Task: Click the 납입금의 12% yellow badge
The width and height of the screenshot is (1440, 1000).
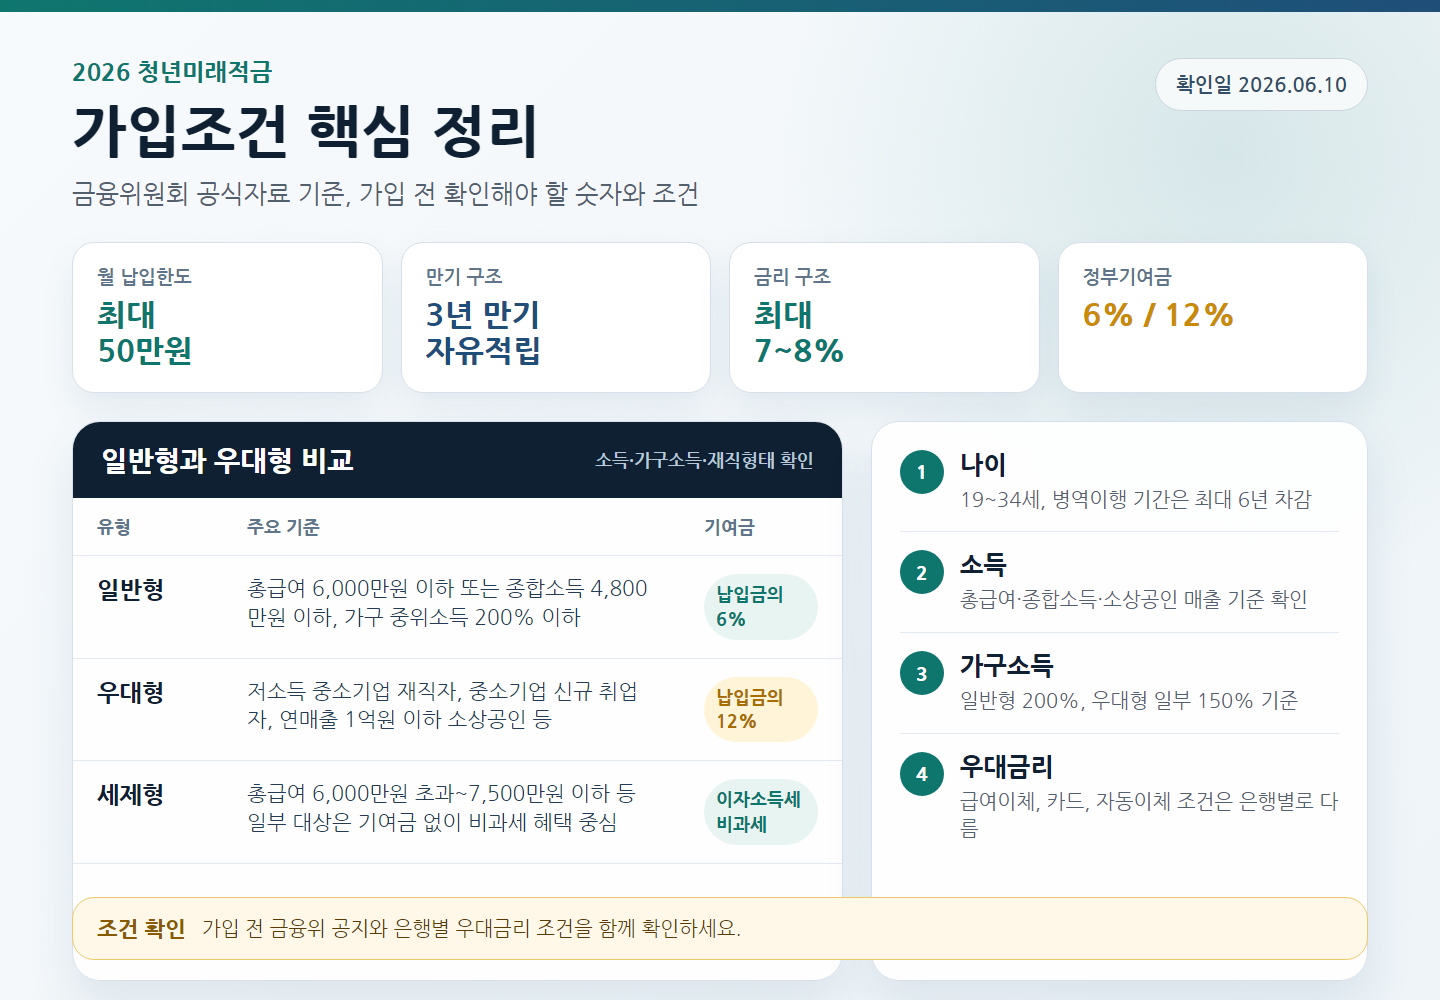Action: click(x=761, y=709)
